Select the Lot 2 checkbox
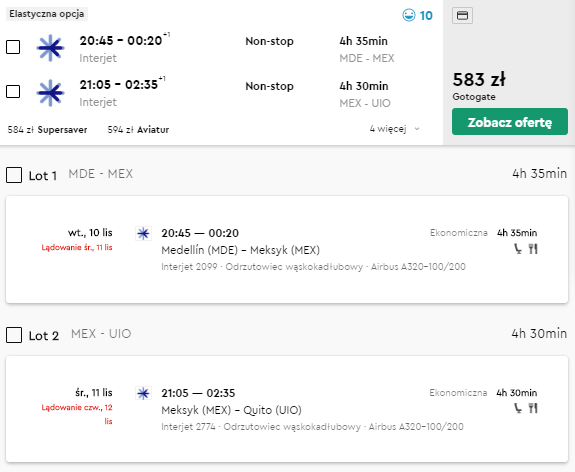This screenshot has height=472, width=575. click(x=14, y=335)
